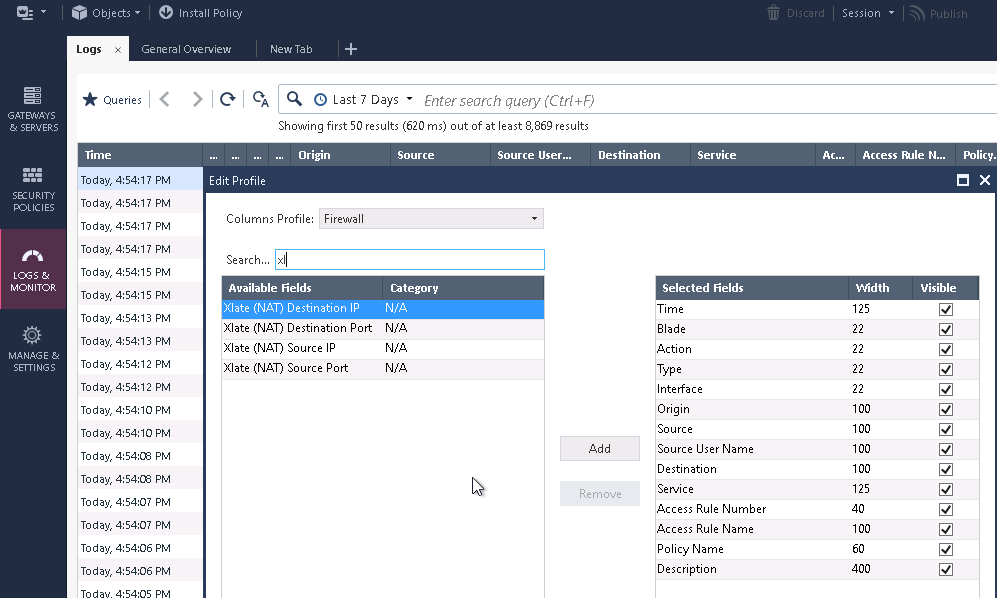This screenshot has width=997, height=598.
Task: Open the Session dropdown
Action: pos(868,13)
